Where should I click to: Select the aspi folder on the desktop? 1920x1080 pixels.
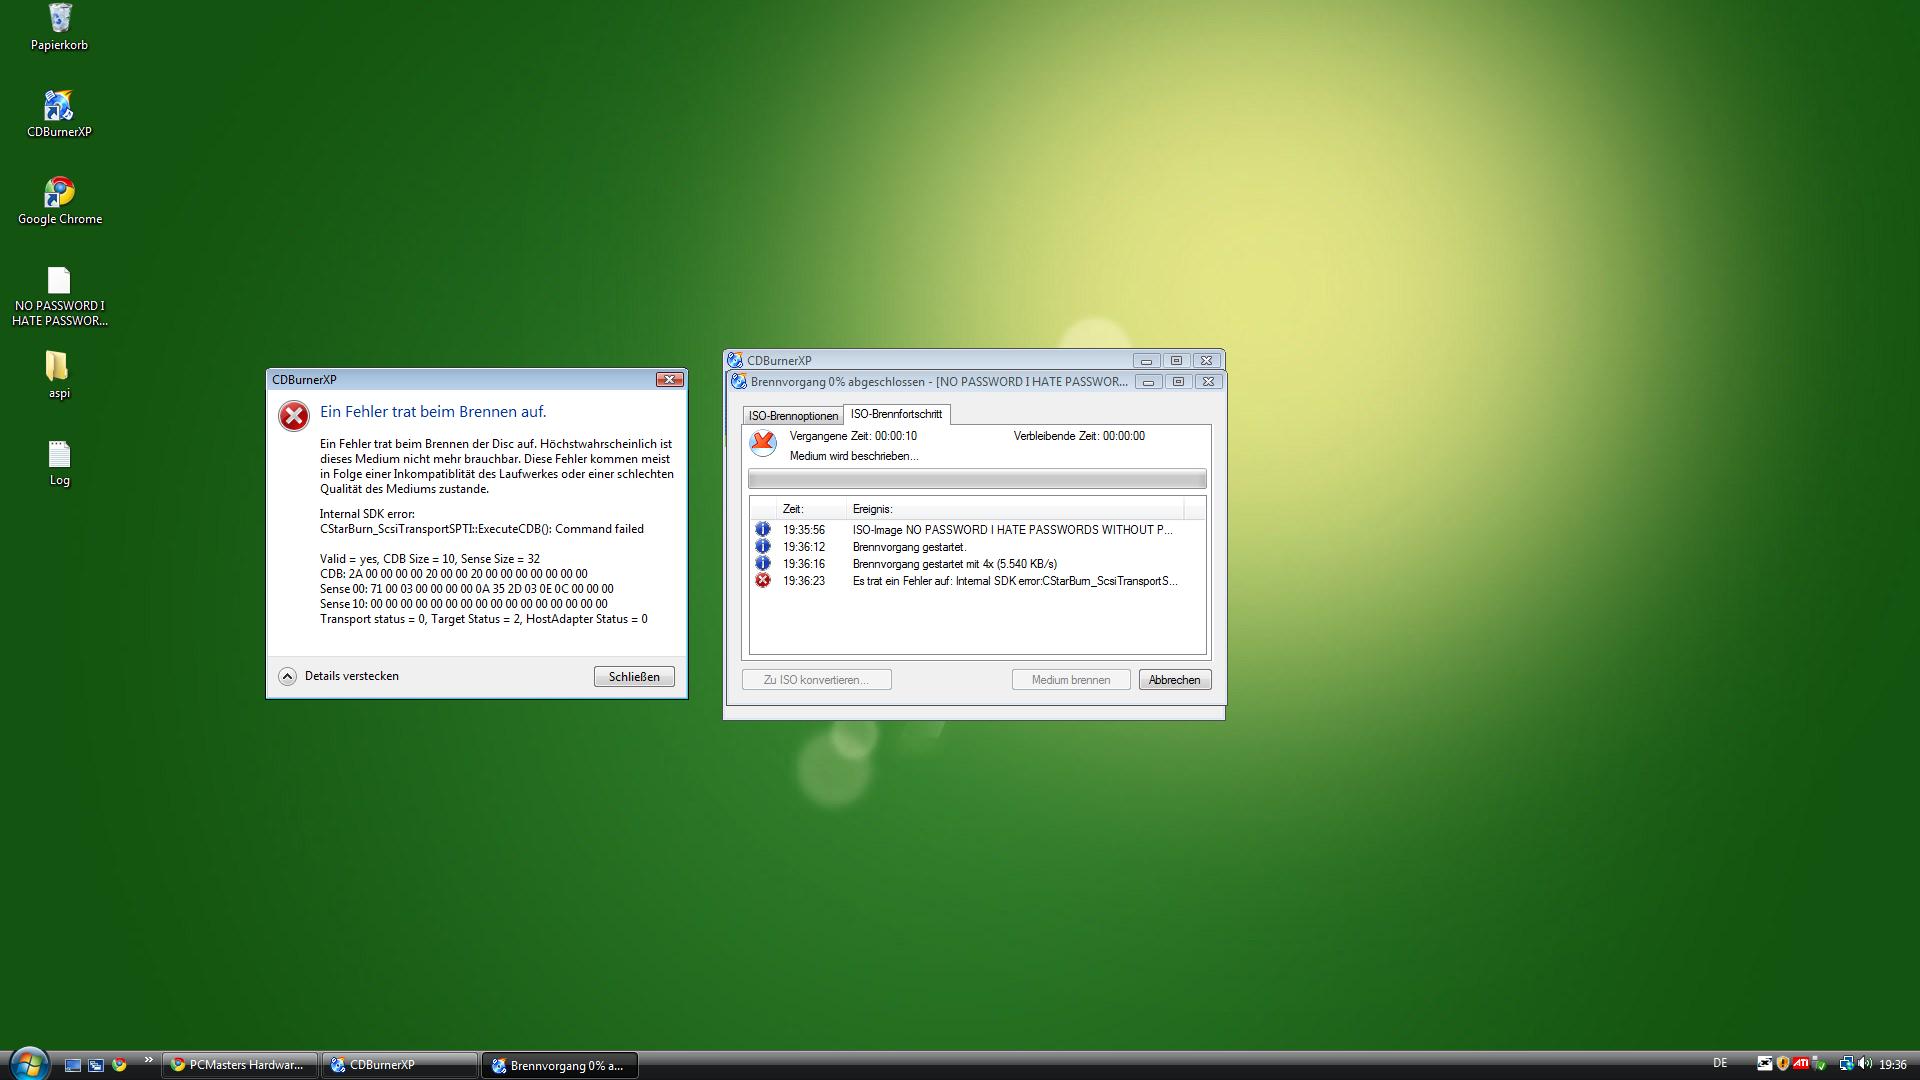click(59, 375)
